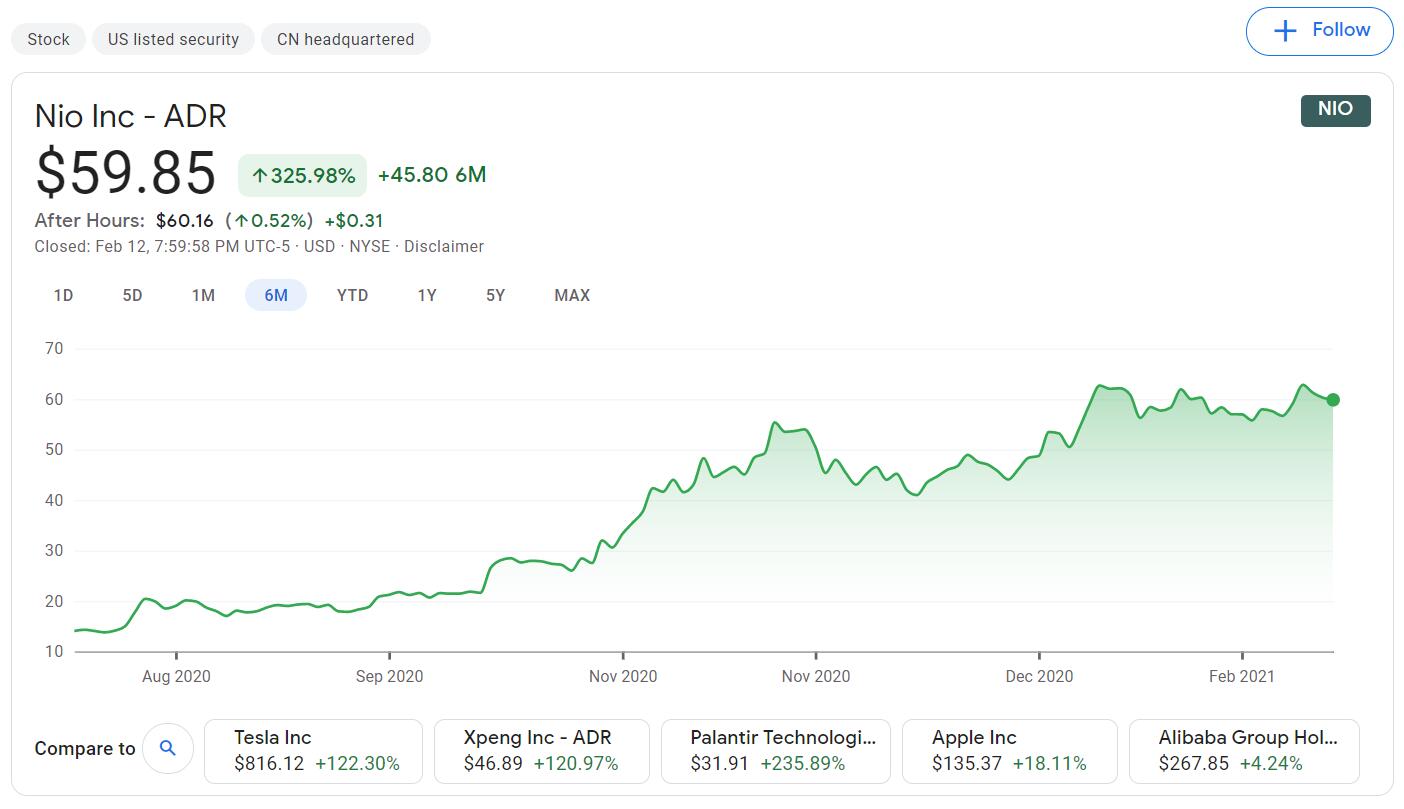The image size is (1404, 809).
Task: Click the green price endpoint dot on the chart
Action: (1332, 399)
